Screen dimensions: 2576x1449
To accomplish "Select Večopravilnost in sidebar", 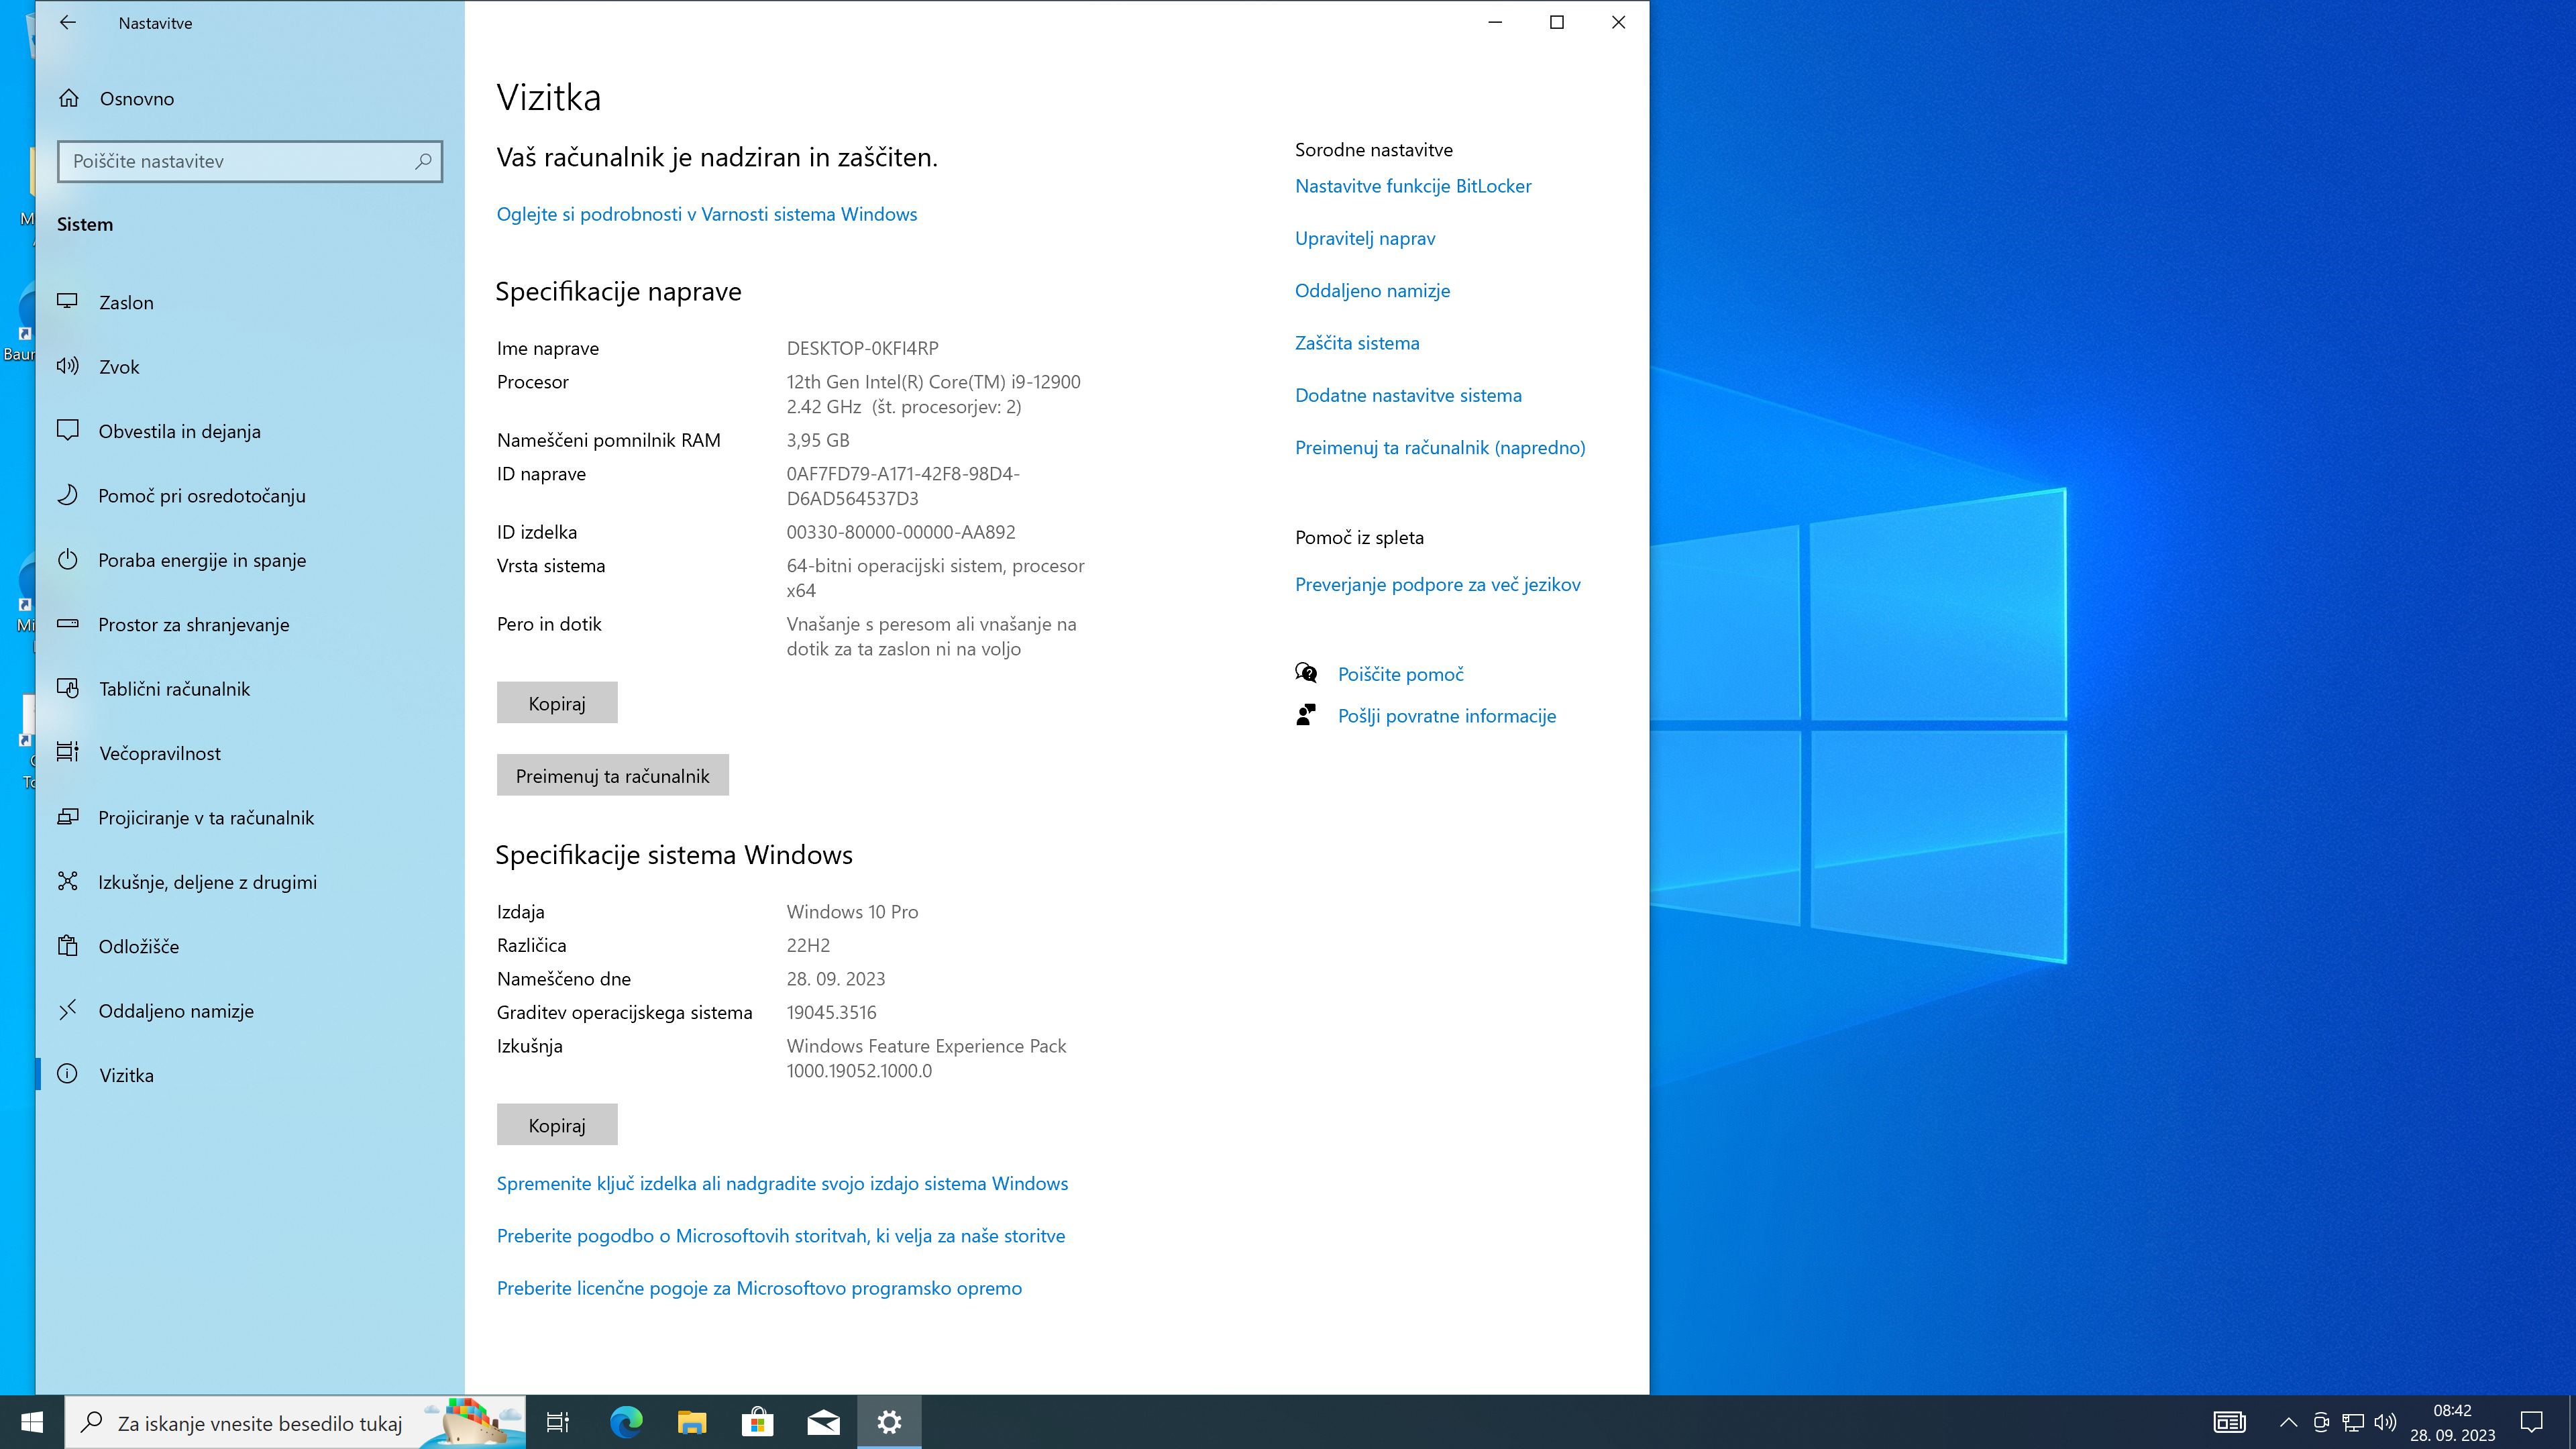I will pyautogui.click(x=249, y=753).
